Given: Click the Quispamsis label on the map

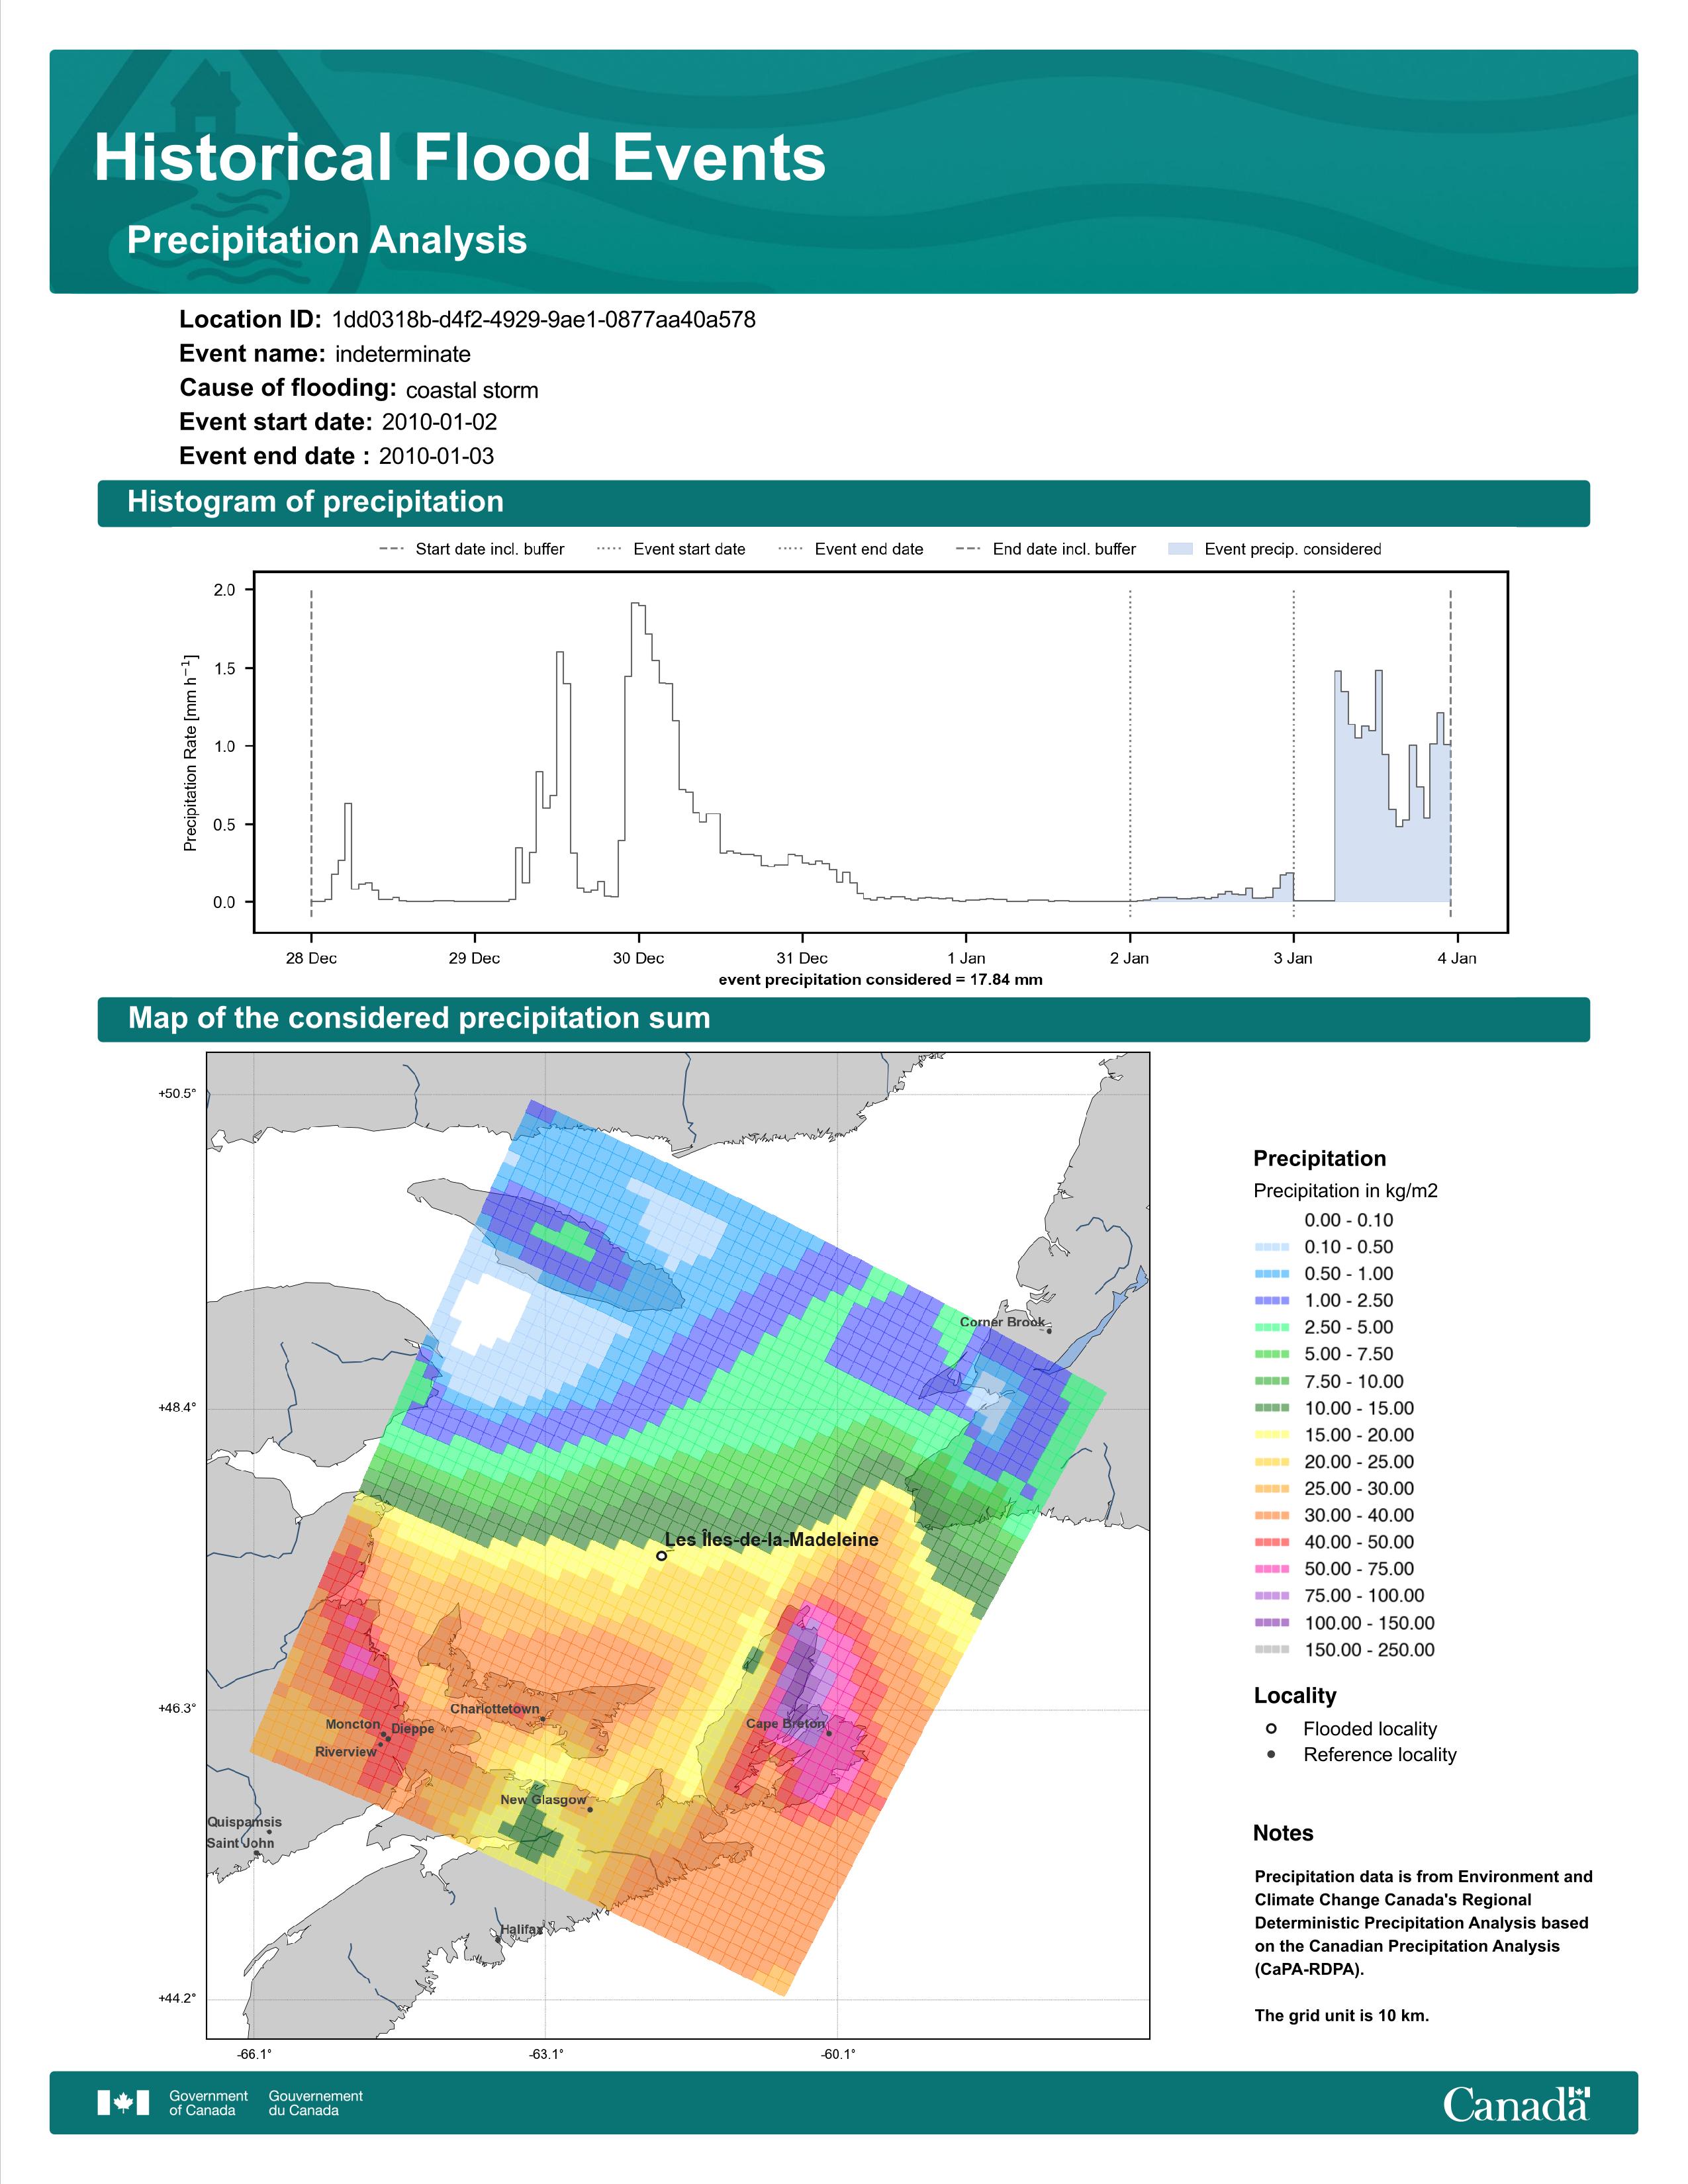Looking at the screenshot, I should [x=244, y=1821].
